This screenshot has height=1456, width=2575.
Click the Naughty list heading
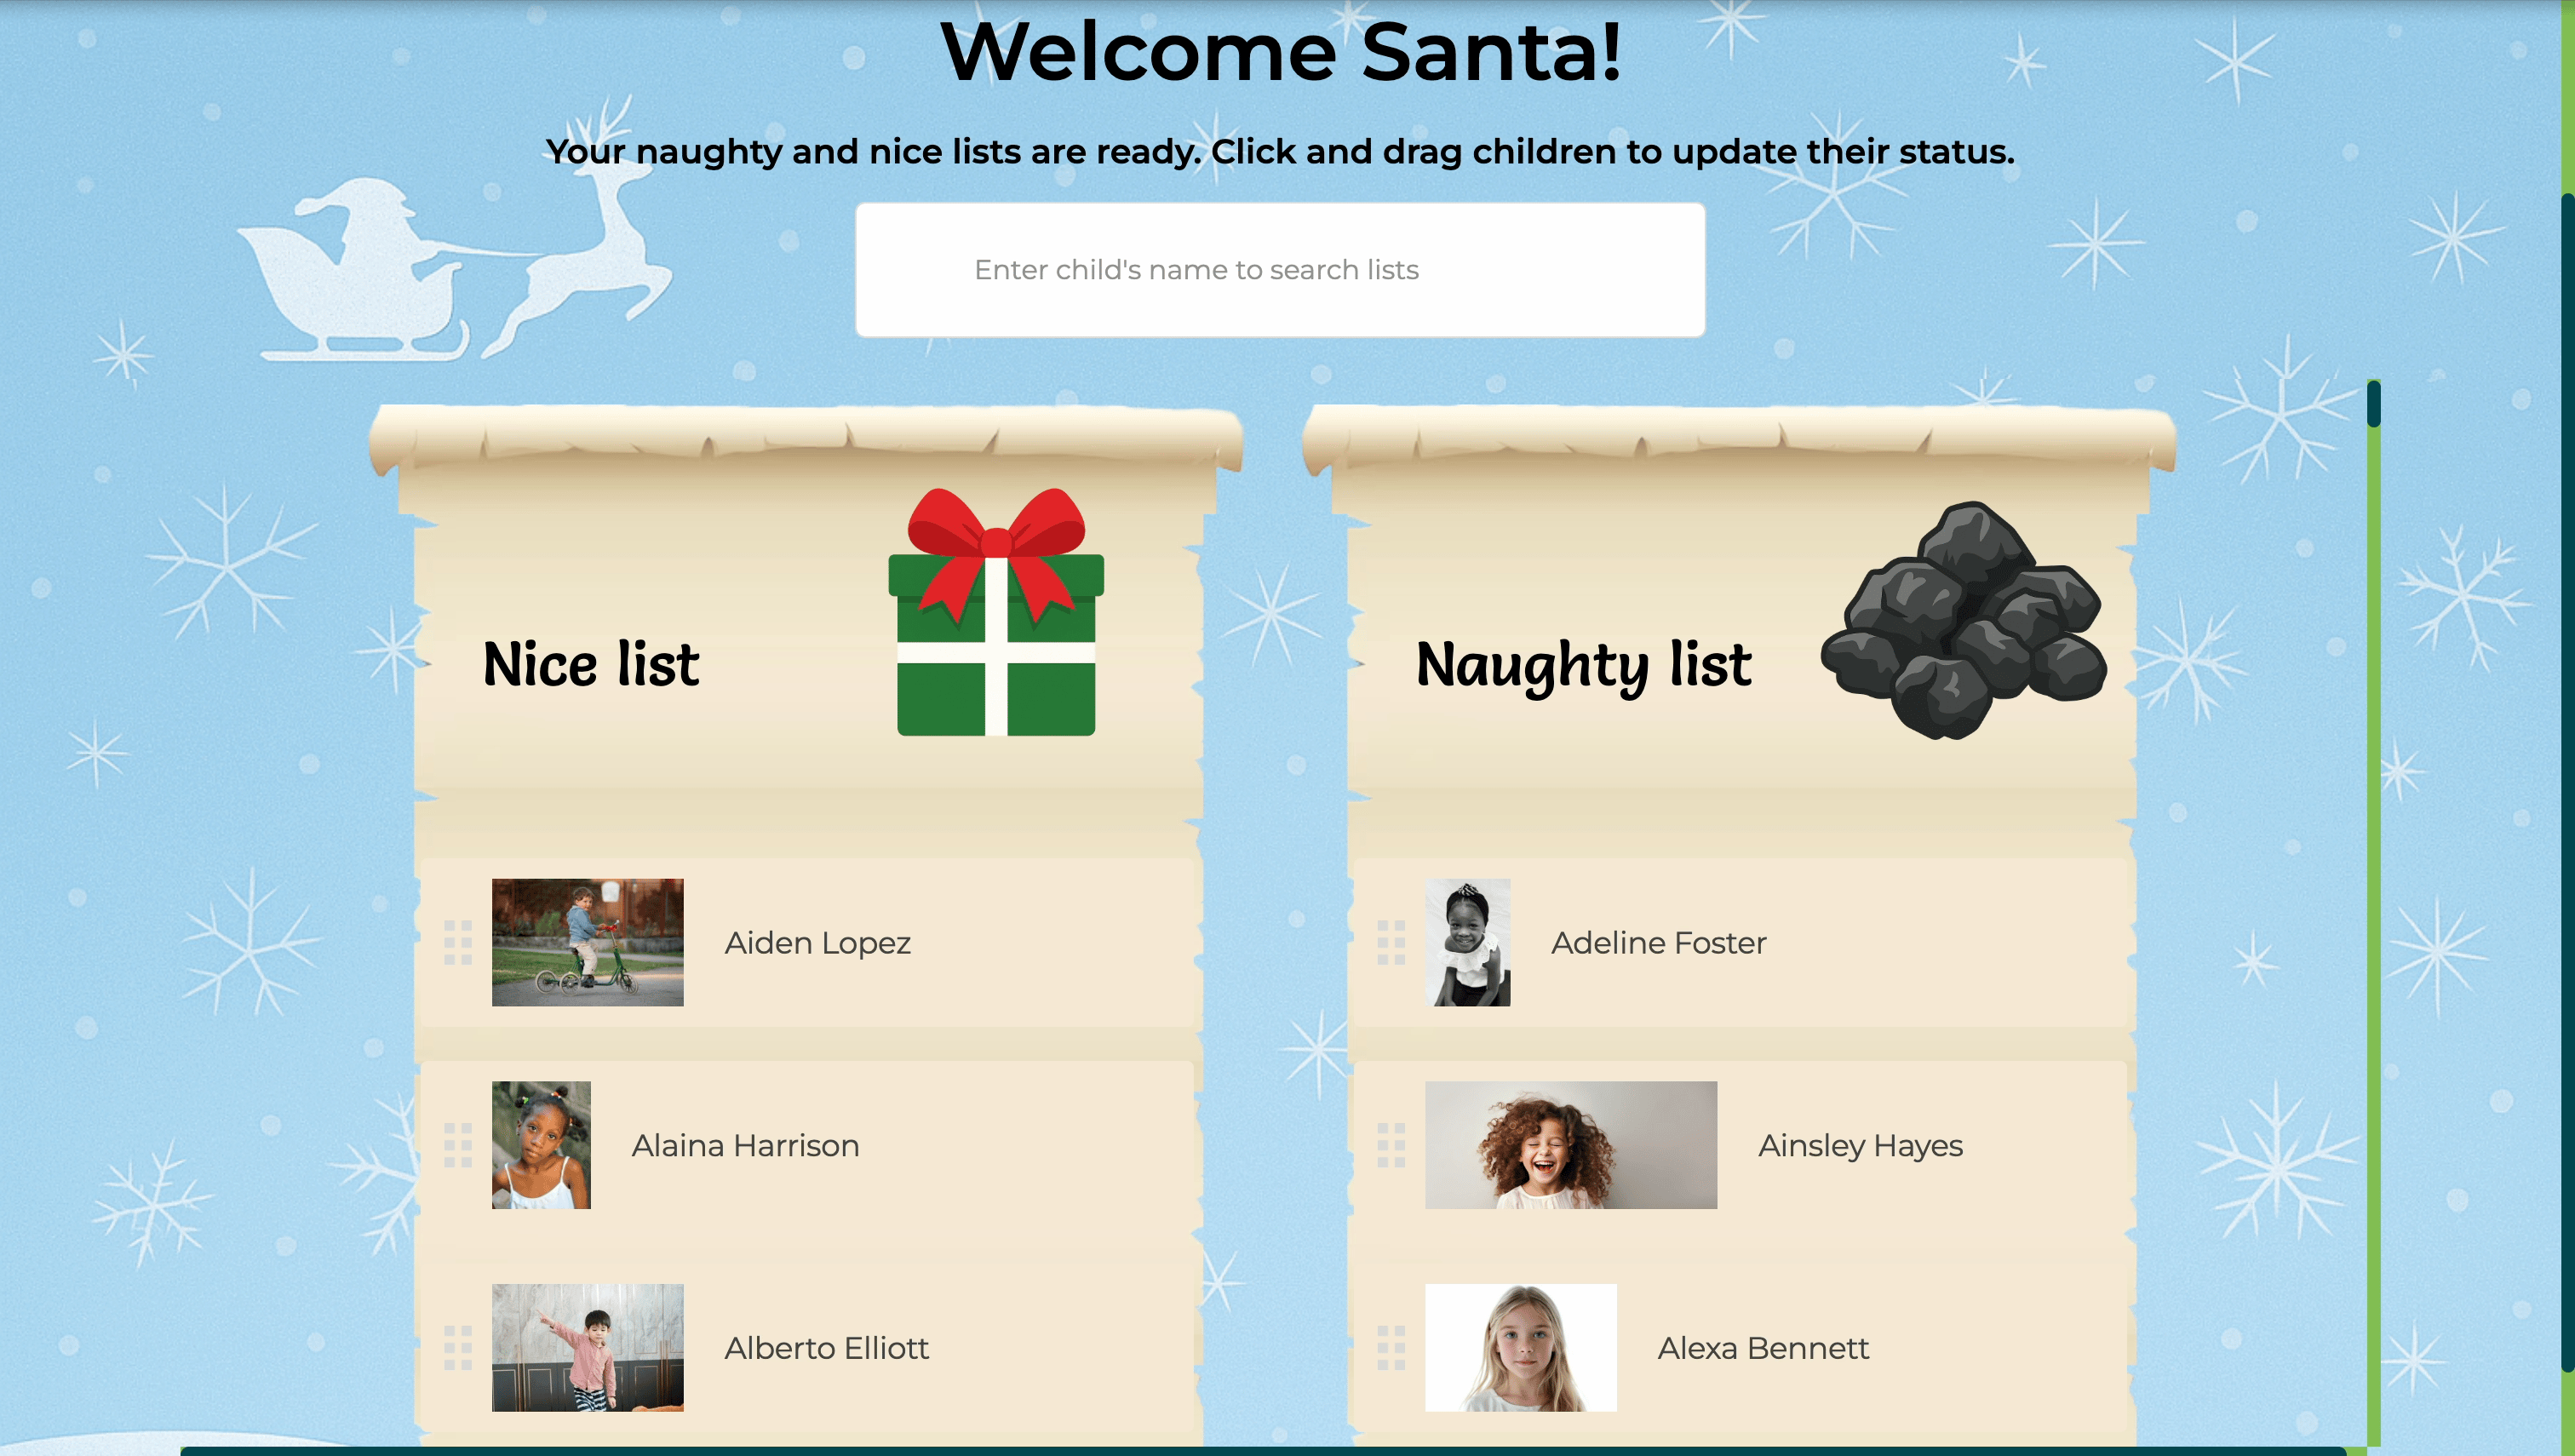1584,666
